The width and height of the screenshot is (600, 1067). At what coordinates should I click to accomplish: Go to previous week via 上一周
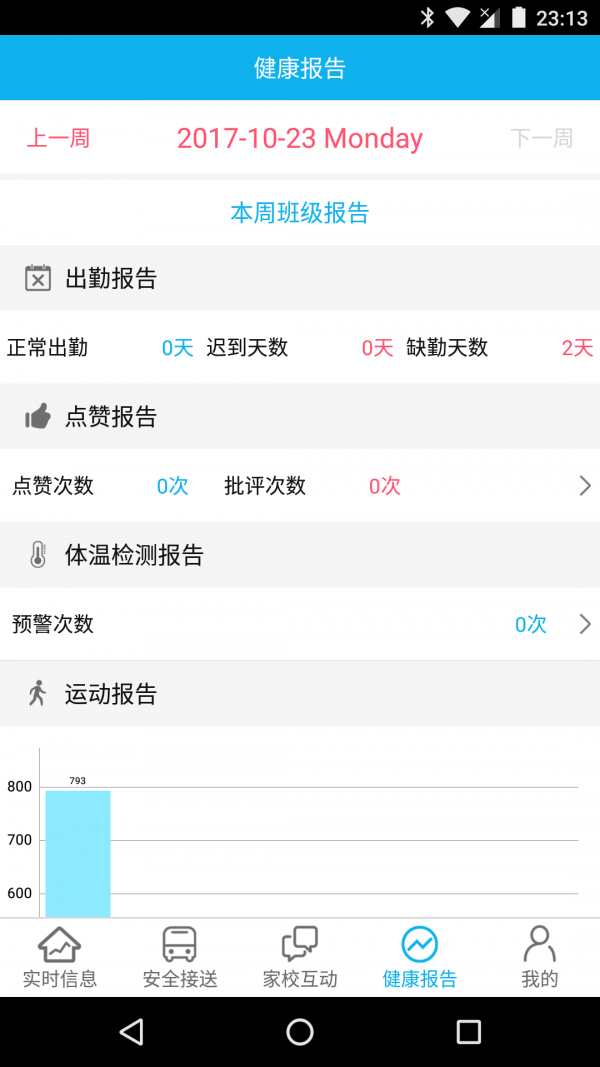pos(58,138)
